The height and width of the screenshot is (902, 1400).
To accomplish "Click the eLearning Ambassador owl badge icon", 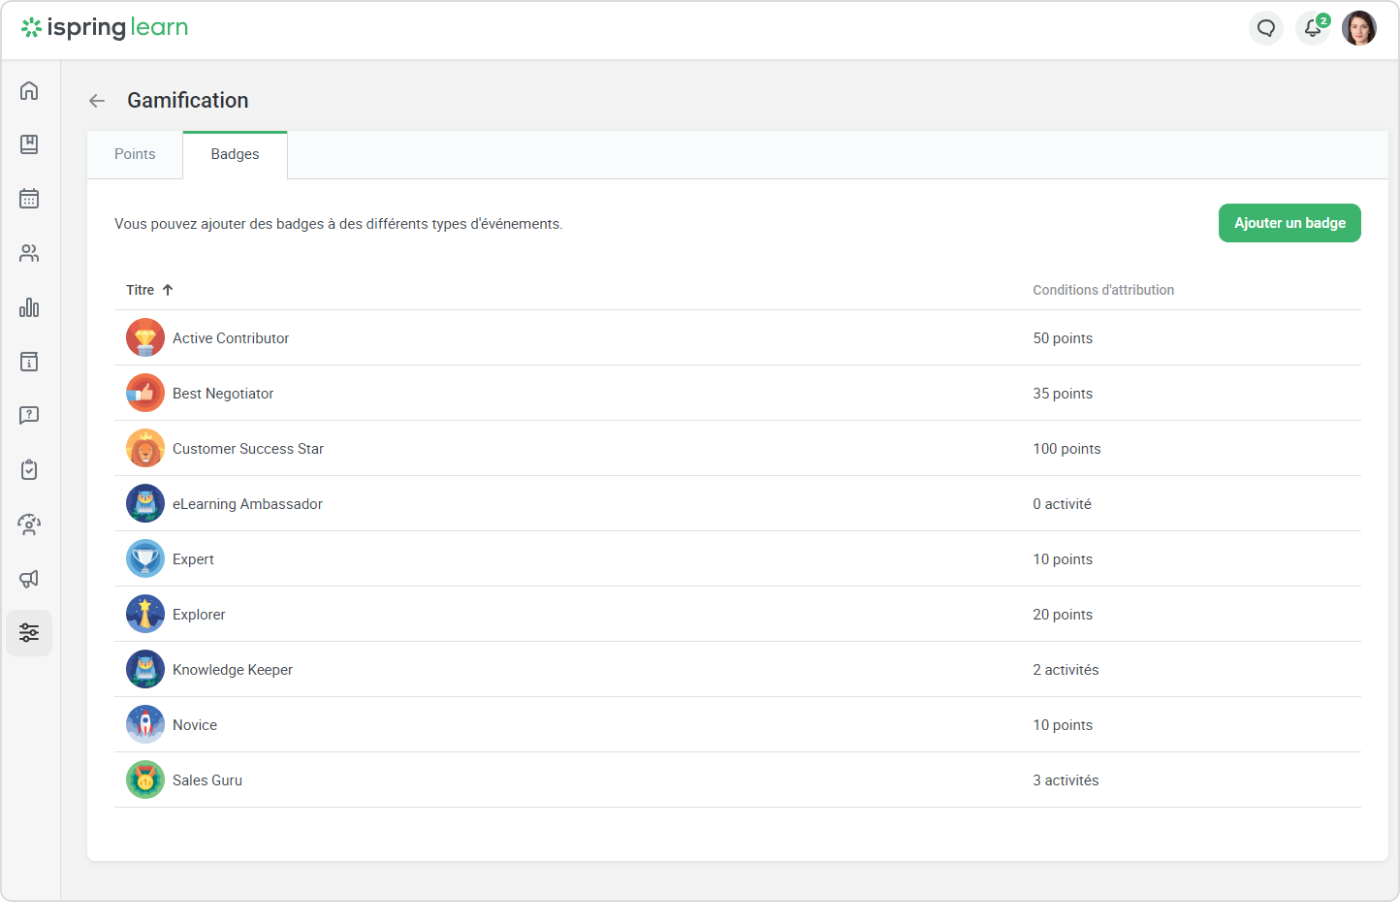I will tap(145, 504).
